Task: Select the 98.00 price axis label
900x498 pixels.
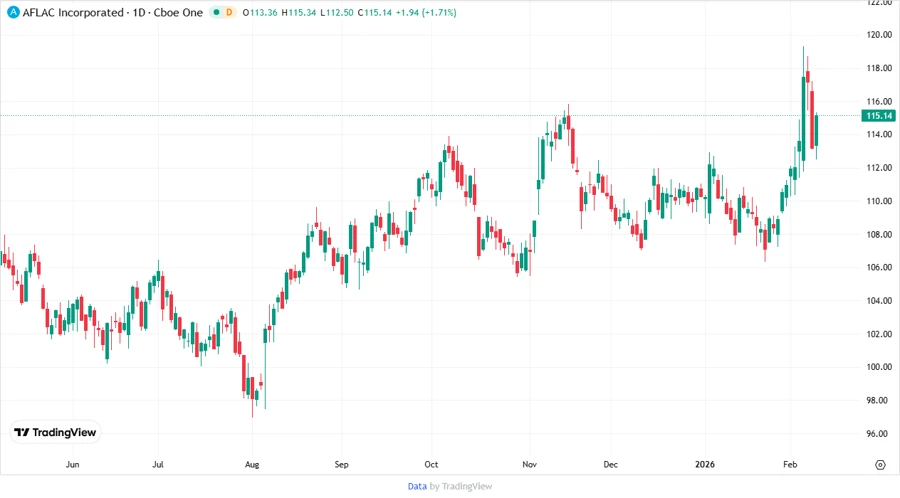Action: (879, 400)
